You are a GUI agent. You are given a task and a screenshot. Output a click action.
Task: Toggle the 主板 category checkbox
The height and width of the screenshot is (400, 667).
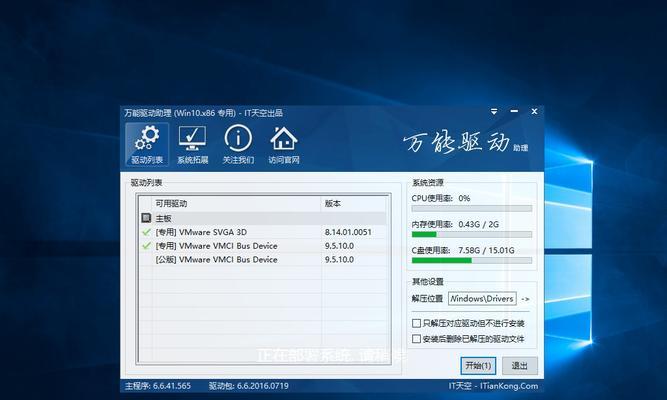point(146,218)
